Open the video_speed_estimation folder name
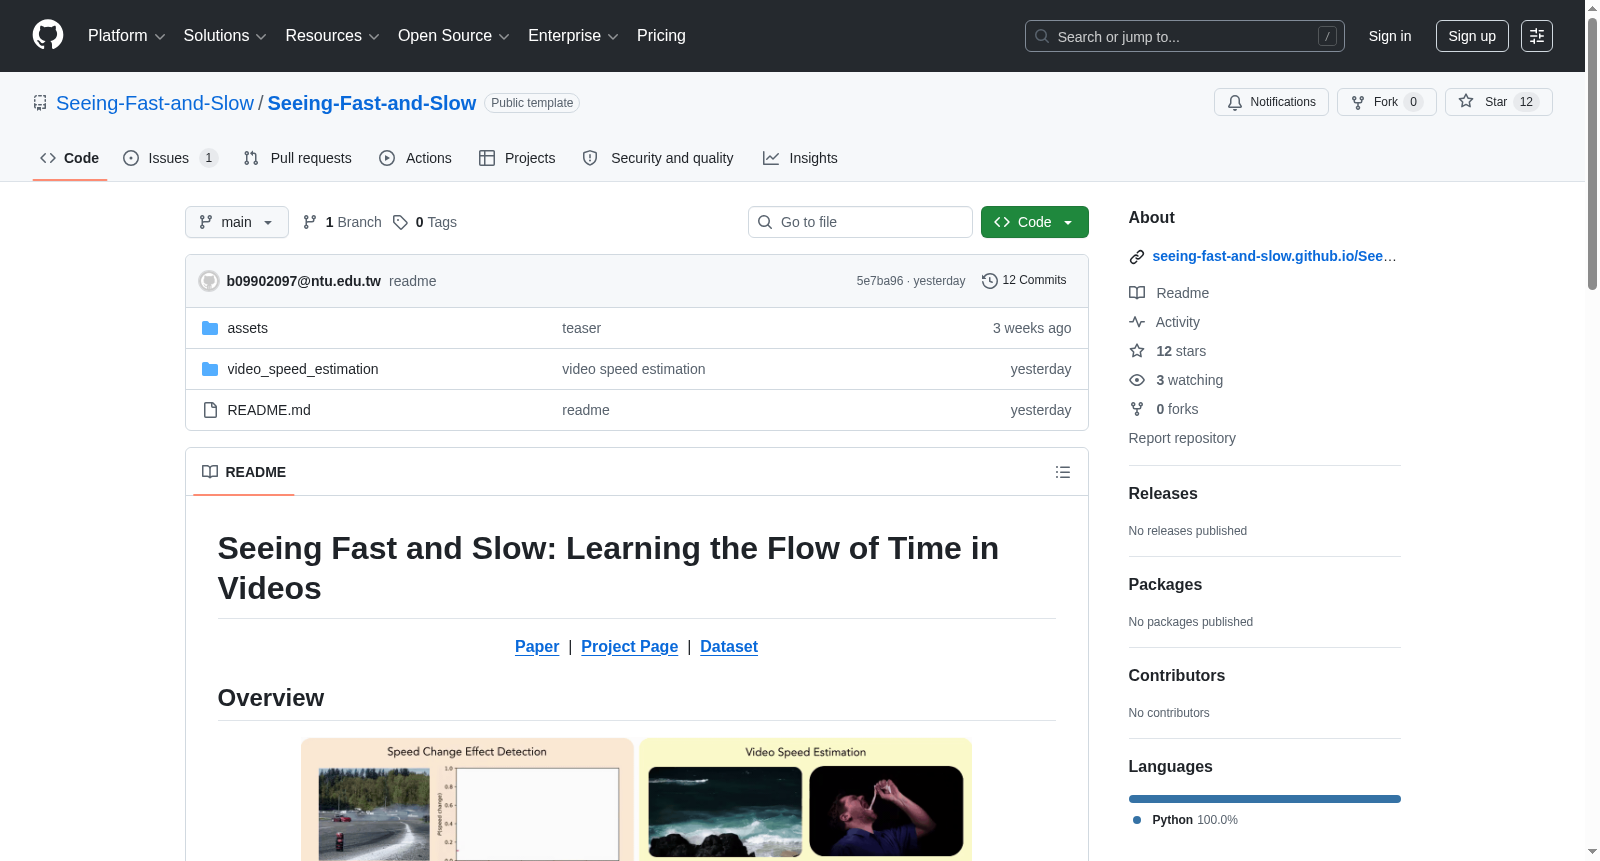Viewport: 1600px width, 861px height. pyautogui.click(x=303, y=369)
